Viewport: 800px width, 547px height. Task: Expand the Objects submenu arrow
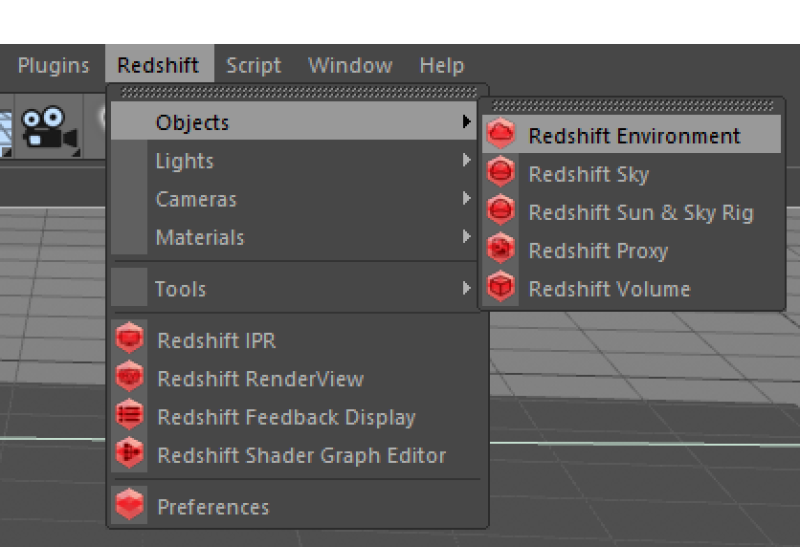466,121
